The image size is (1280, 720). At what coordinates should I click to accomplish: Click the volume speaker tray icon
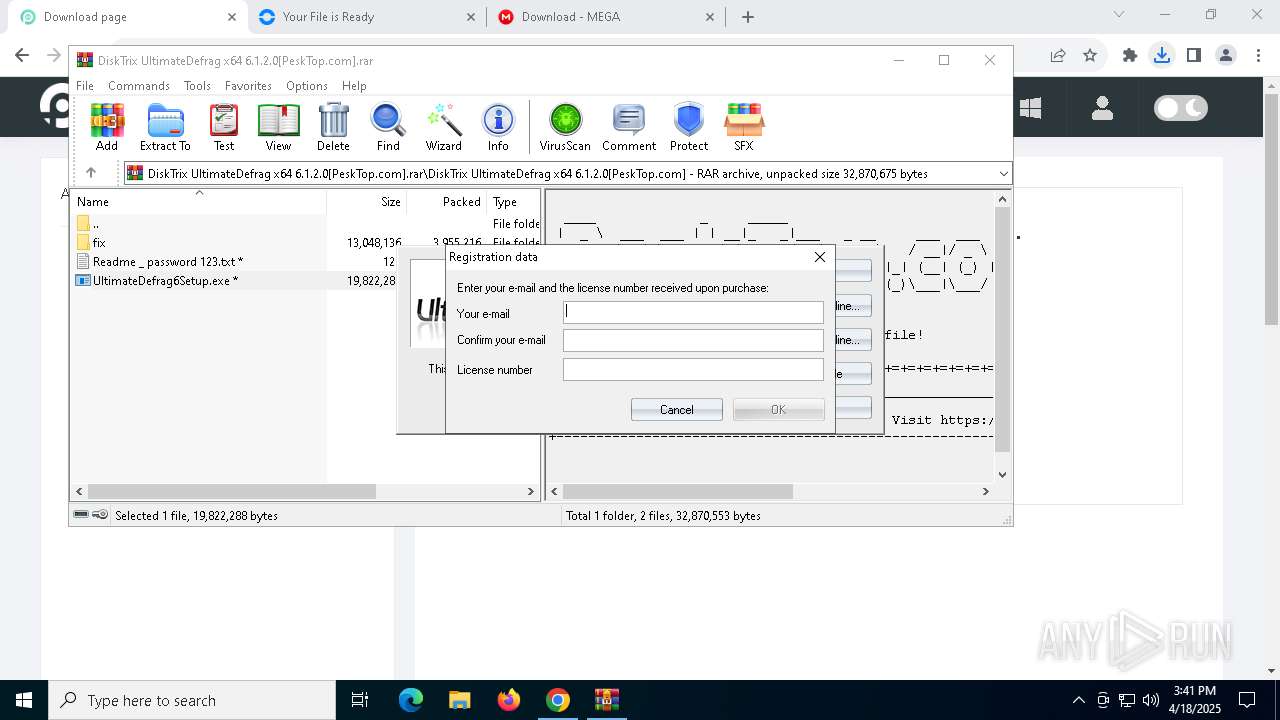(1150, 700)
